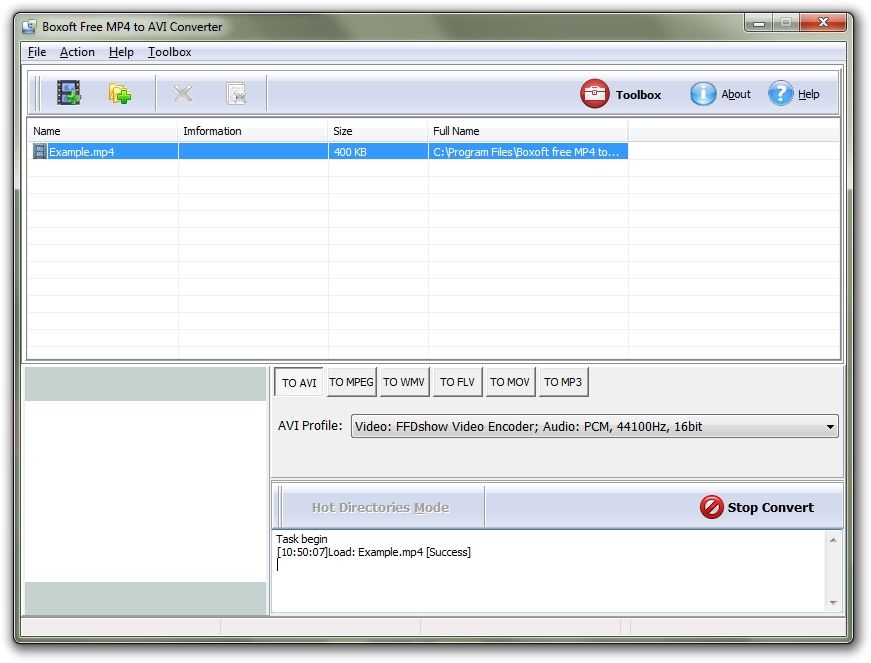Viewport: 871px width, 663px height.
Task: Click the Toolbox text in toolbar
Action: tap(638, 94)
